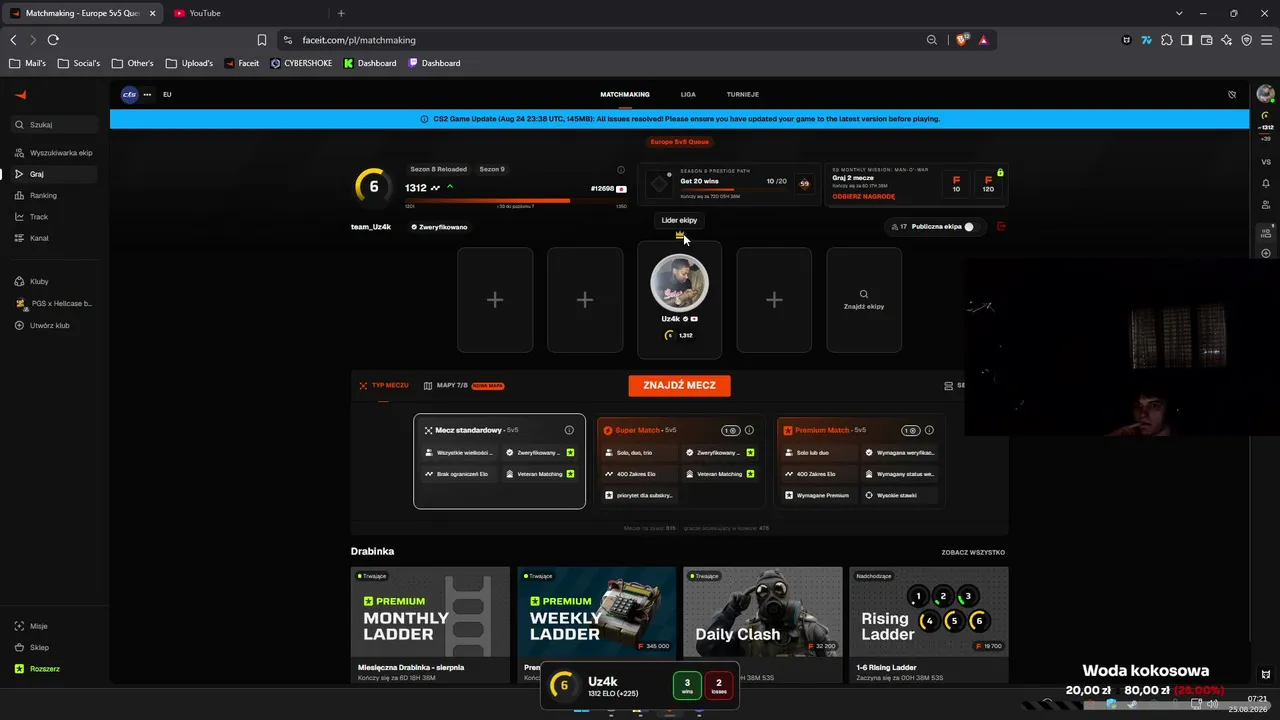
Task: Open the notifications bell in right panel
Action: [x=1266, y=183]
